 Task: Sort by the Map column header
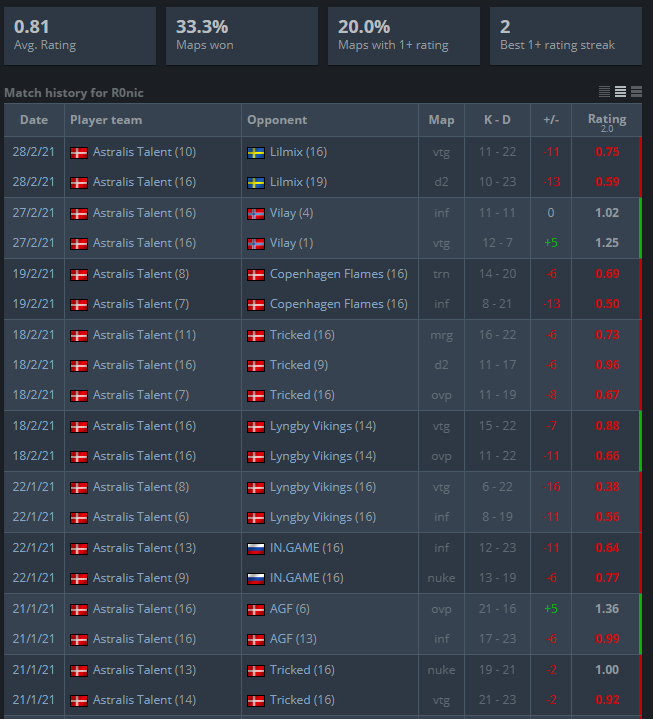coord(441,120)
